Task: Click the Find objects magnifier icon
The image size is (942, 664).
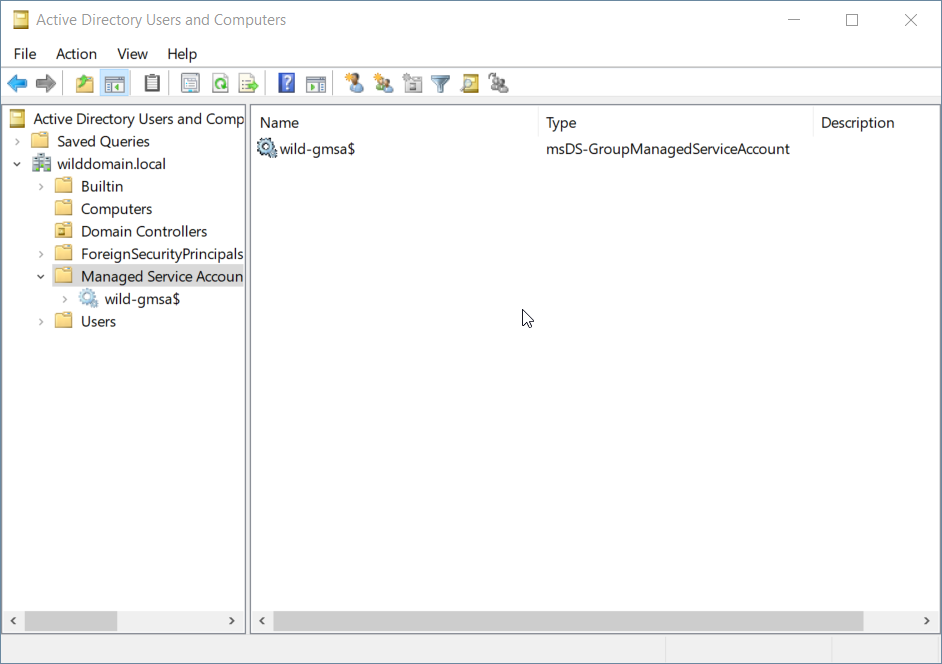Action: pos(470,84)
